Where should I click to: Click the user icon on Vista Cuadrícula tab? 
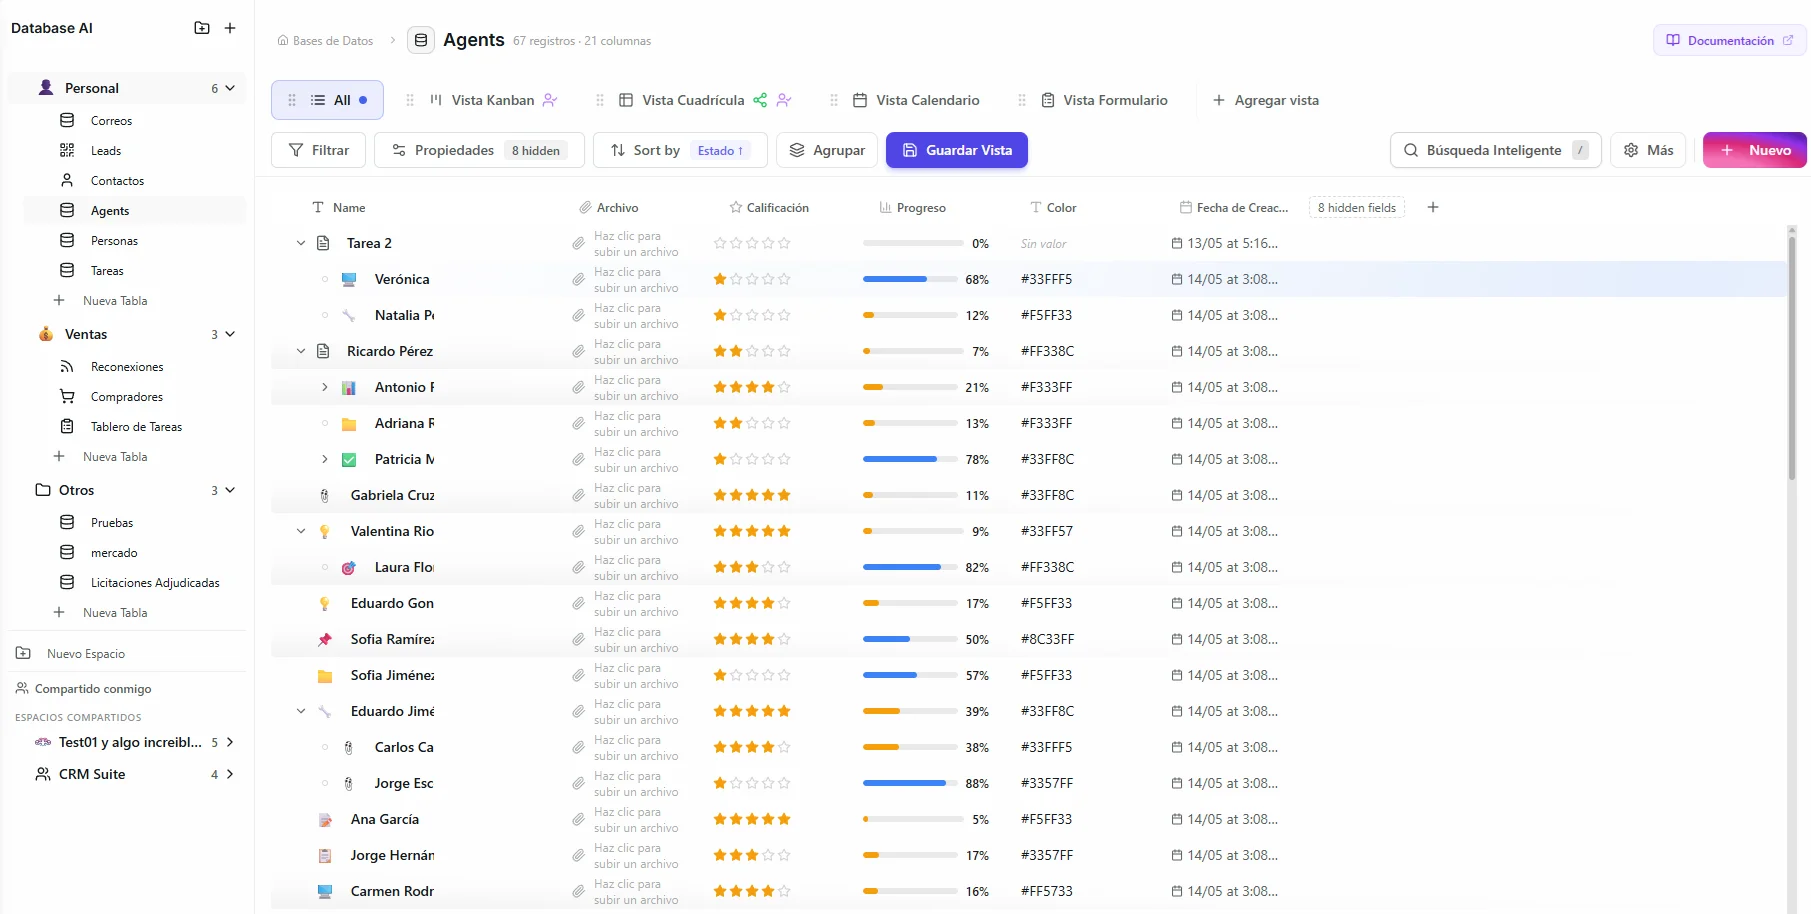click(x=784, y=100)
